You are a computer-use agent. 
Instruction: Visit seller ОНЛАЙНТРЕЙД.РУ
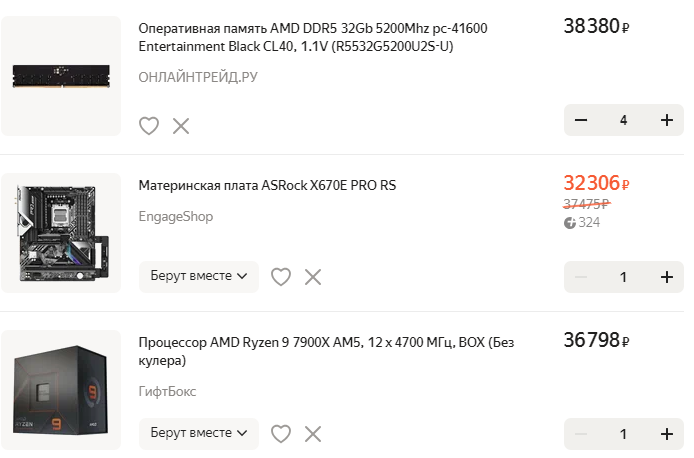click(x=198, y=77)
